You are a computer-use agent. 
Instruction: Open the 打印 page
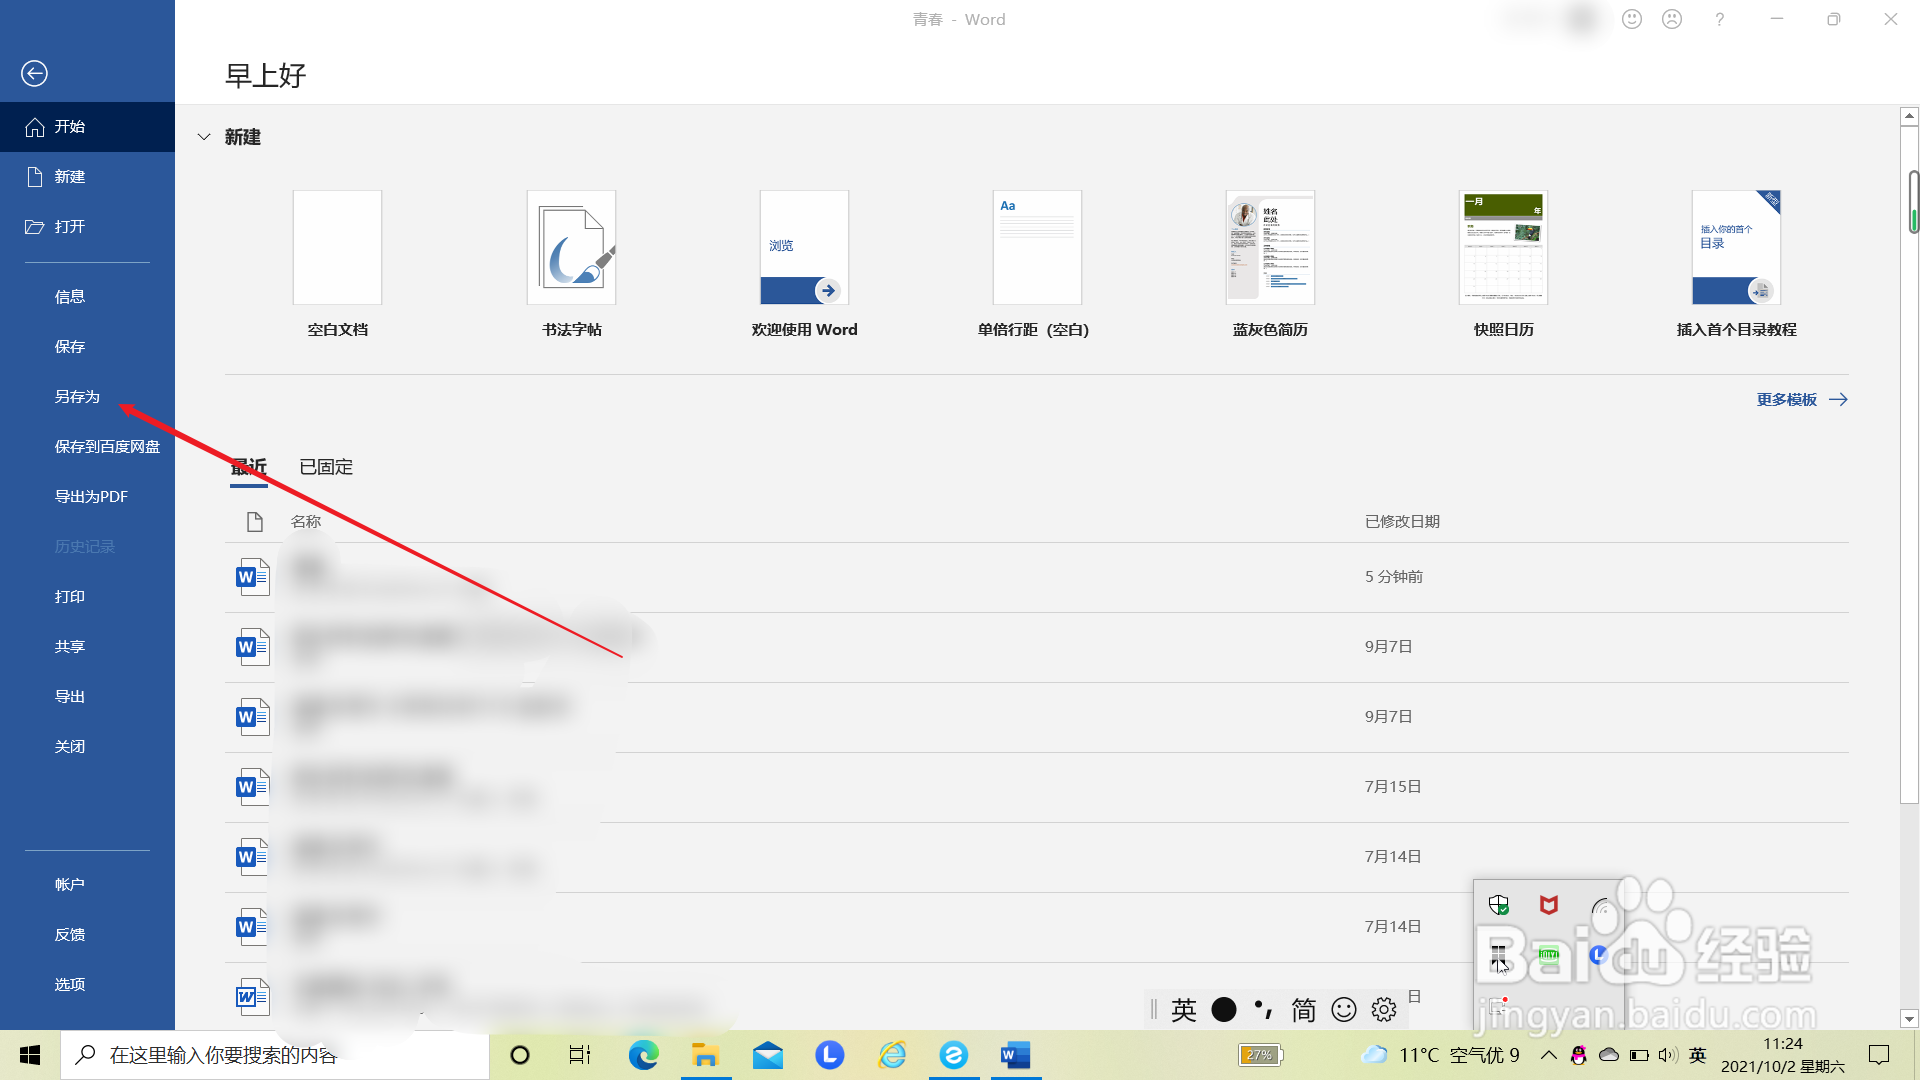tap(87, 597)
